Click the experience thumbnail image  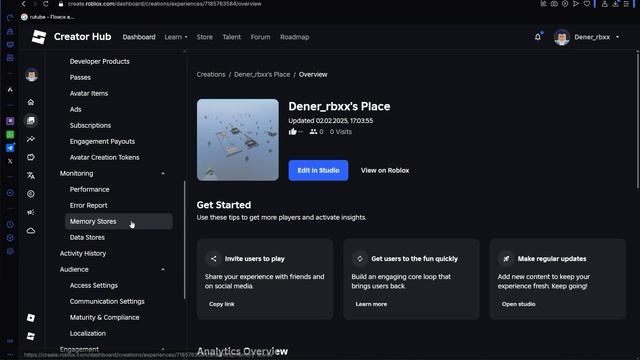pyautogui.click(x=238, y=140)
